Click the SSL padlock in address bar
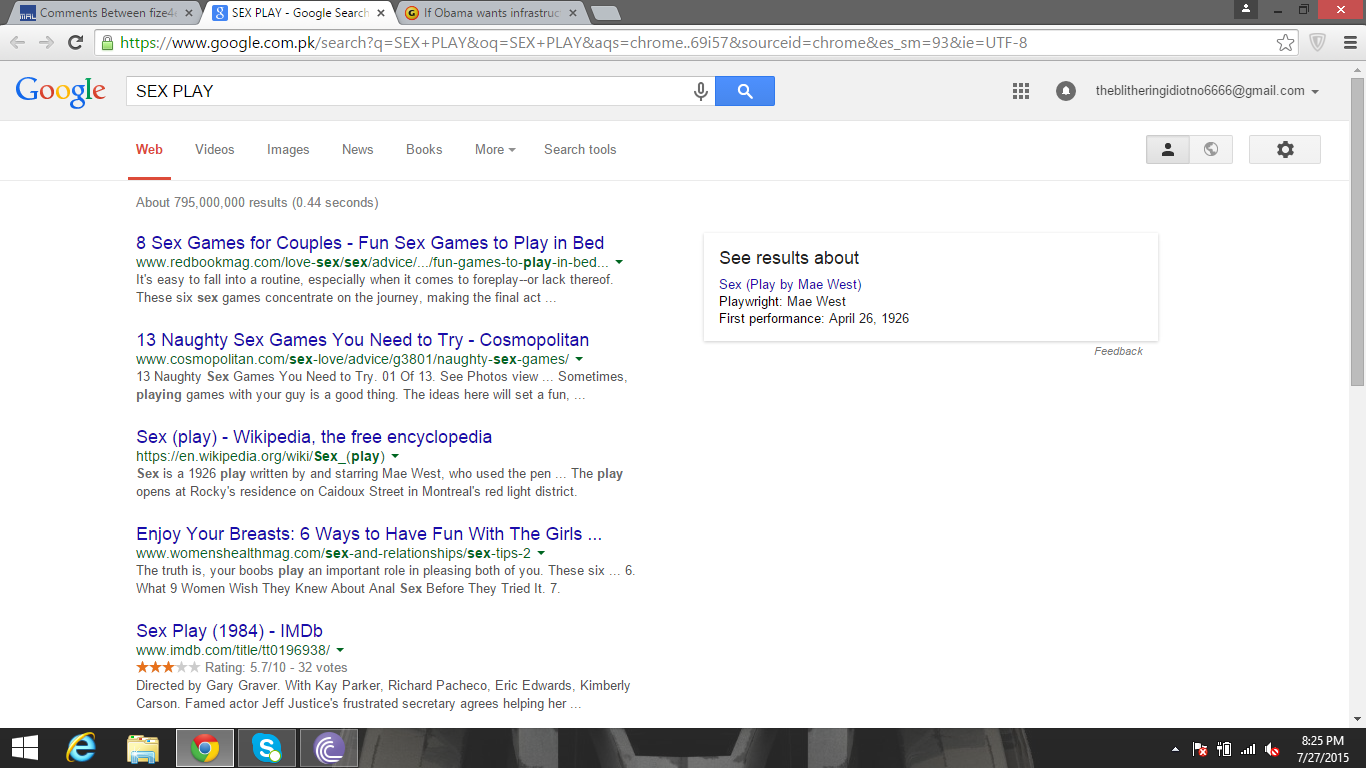1366x768 pixels. 107,42
